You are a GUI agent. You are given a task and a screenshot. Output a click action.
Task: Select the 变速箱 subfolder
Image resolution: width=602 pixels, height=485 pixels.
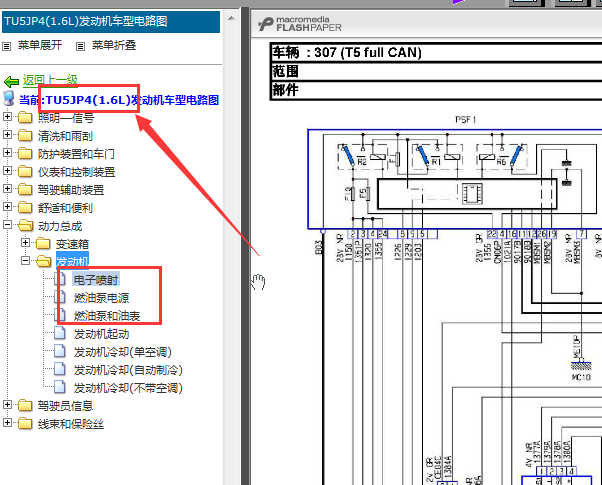[x=72, y=244]
